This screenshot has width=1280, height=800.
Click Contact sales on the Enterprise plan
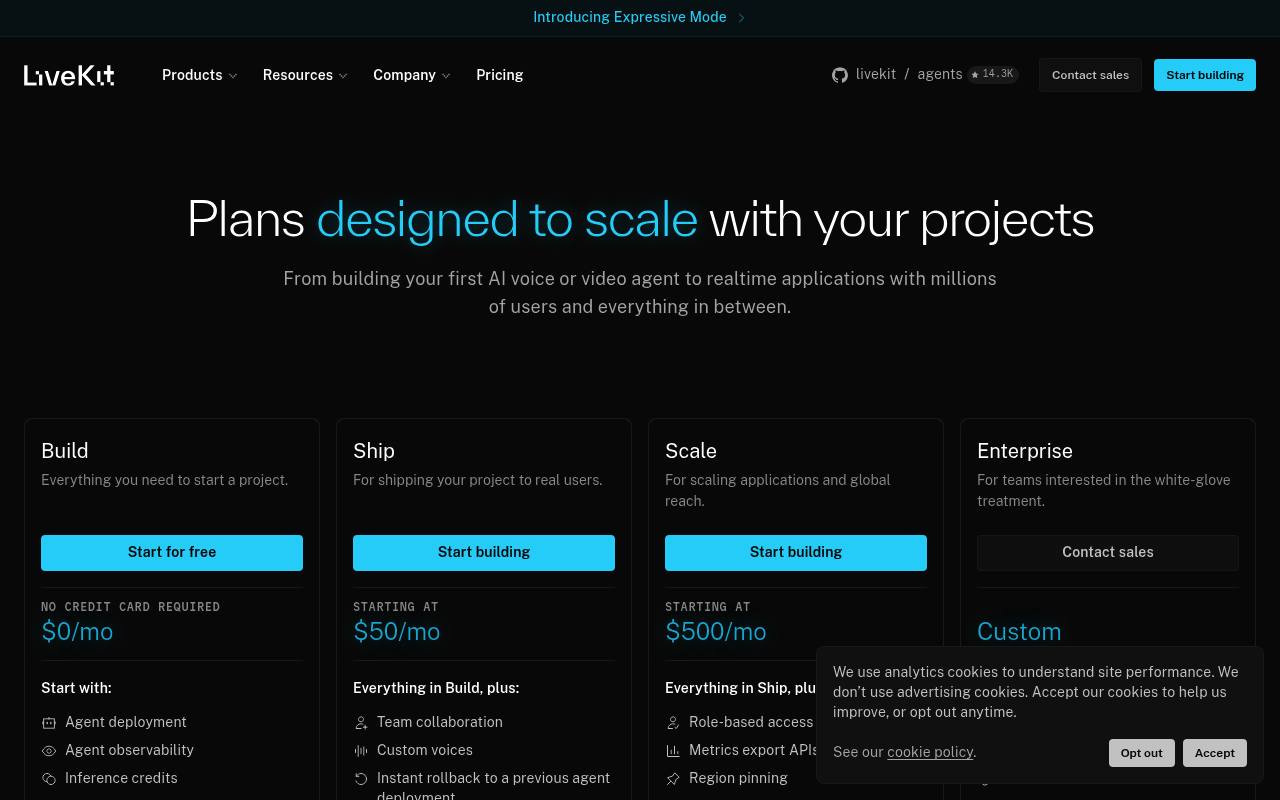1108,553
